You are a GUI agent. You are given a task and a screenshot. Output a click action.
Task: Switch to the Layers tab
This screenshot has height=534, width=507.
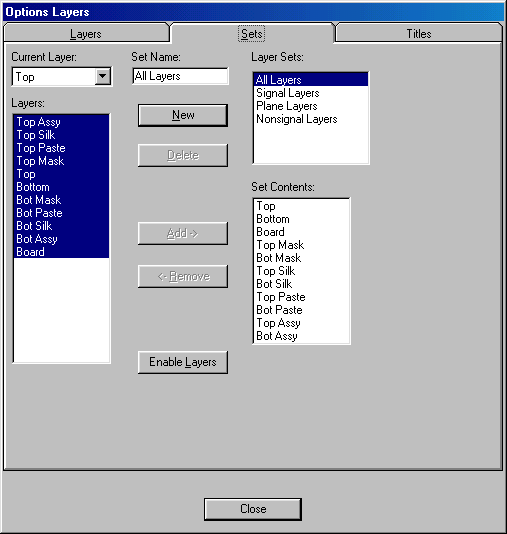[86, 34]
